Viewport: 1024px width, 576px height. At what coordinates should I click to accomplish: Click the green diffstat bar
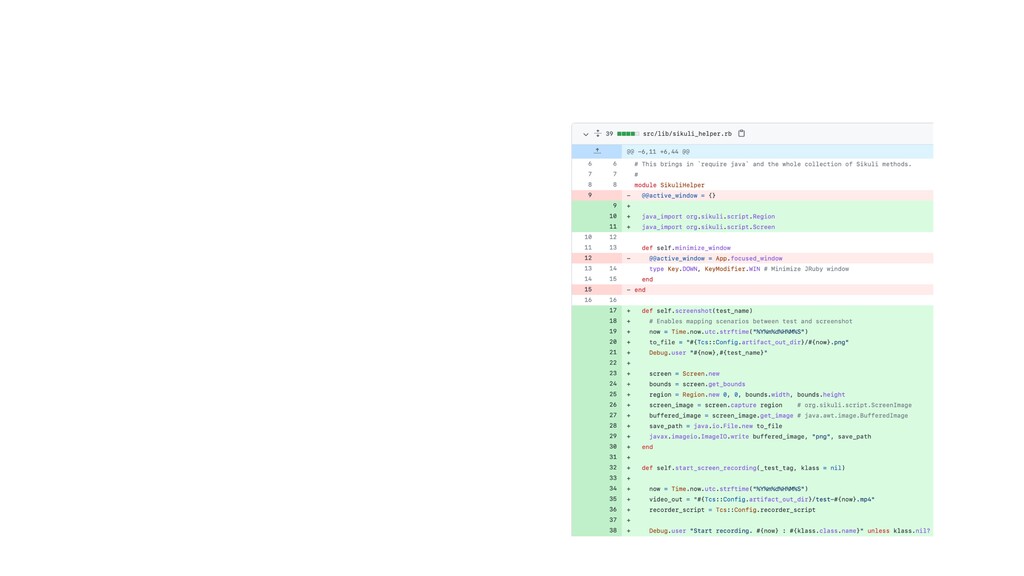click(628, 134)
